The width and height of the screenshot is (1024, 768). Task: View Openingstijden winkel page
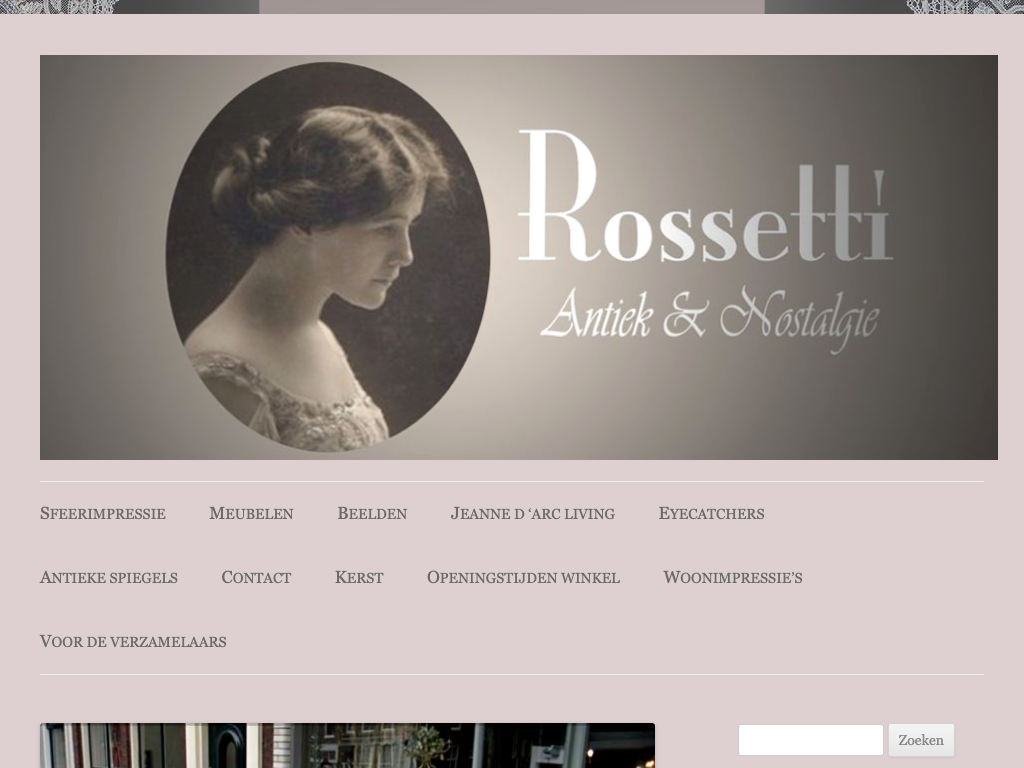(523, 577)
